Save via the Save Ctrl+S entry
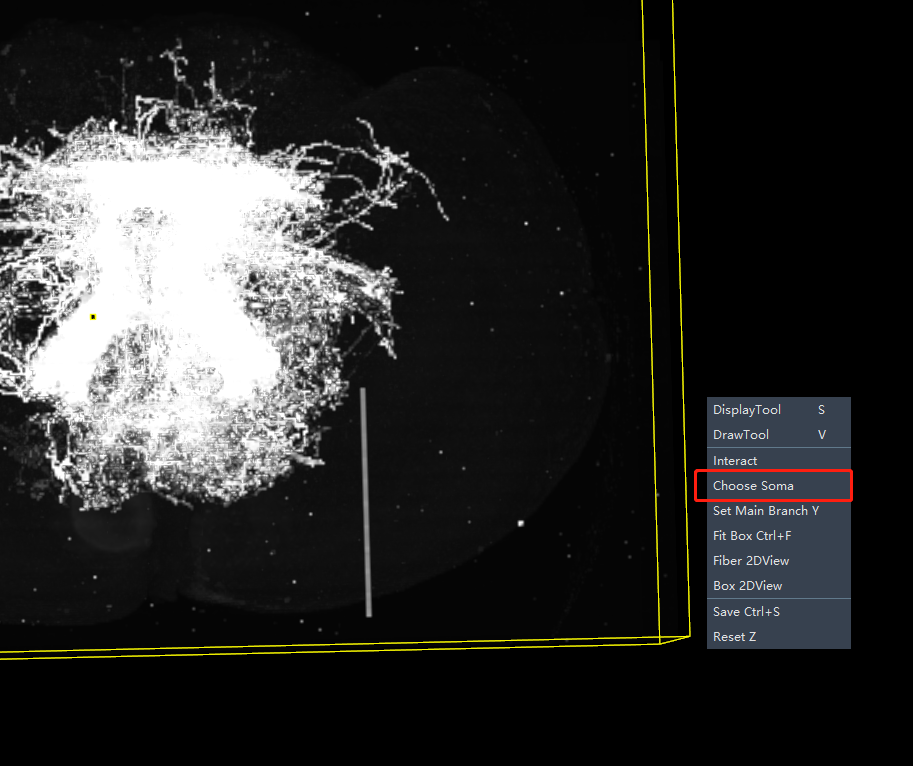The height and width of the screenshot is (766, 913). (x=747, y=611)
